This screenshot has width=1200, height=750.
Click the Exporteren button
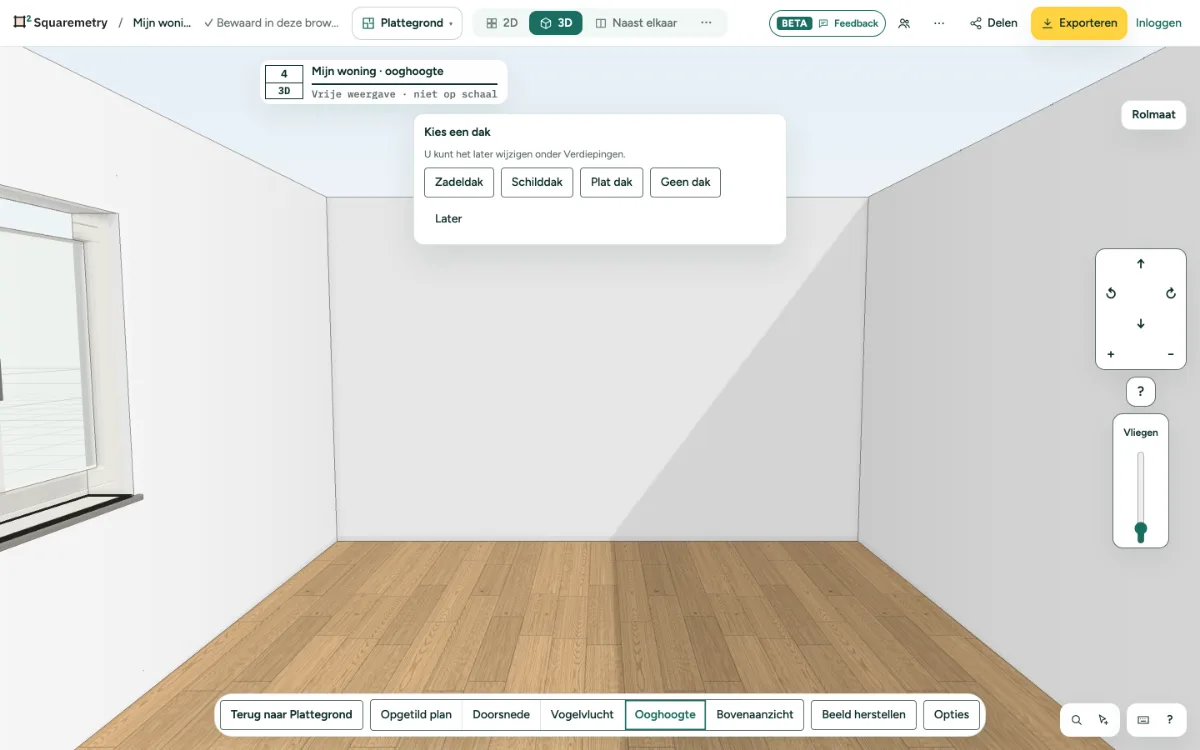click(1079, 23)
